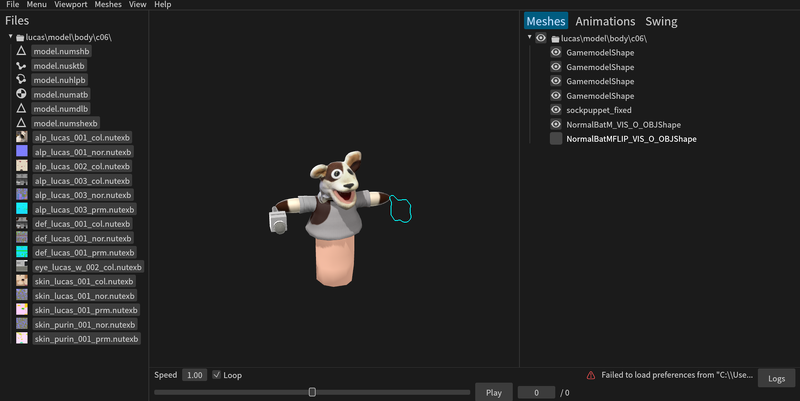Viewport: 800px width, 401px height.
Task: Hide the fourth GamemodelShape mesh
Action: 556,95
